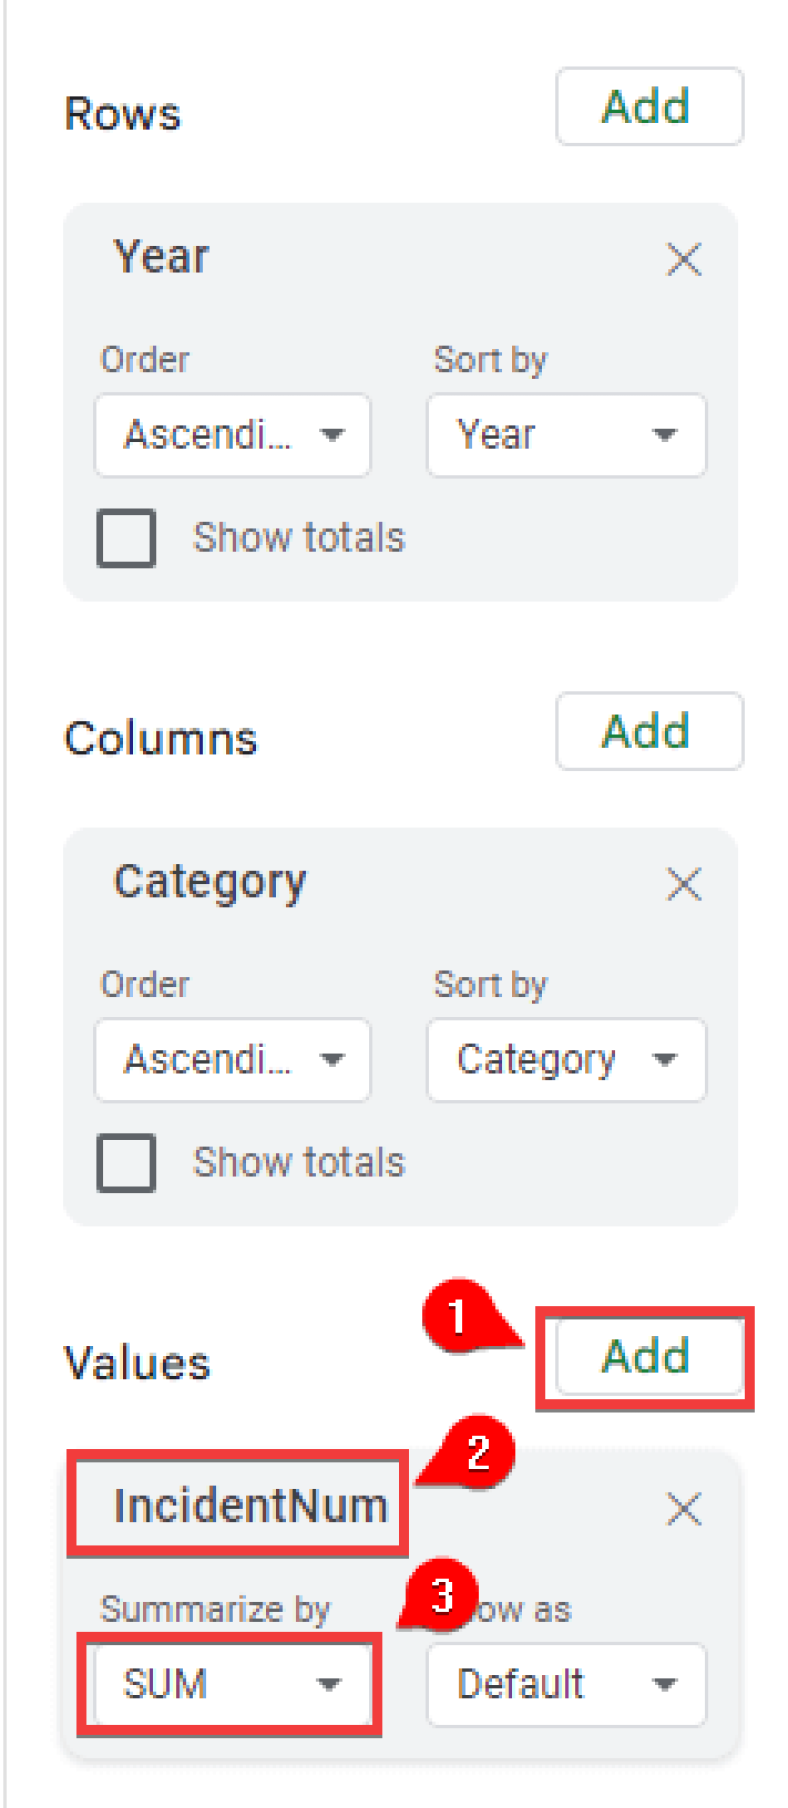This screenshot has height=1808, width=788.
Task: Remove the Category field from Columns
Action: [683, 885]
